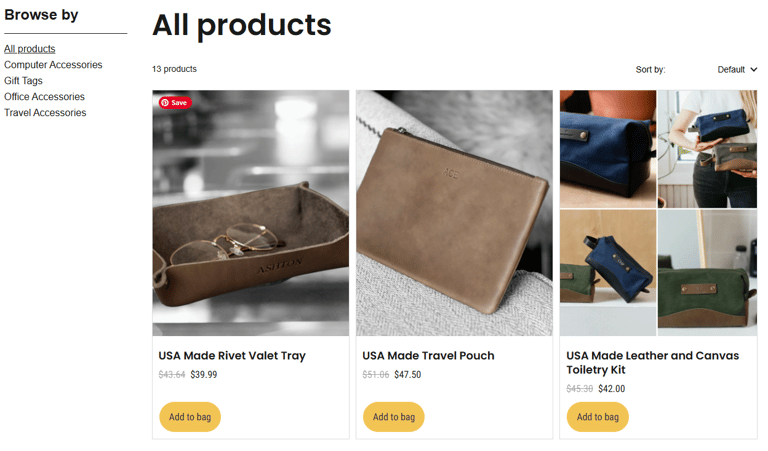This screenshot has height=451, width=768.
Task: Click USA Made Rivet Valet Tray title
Action: 232,356
